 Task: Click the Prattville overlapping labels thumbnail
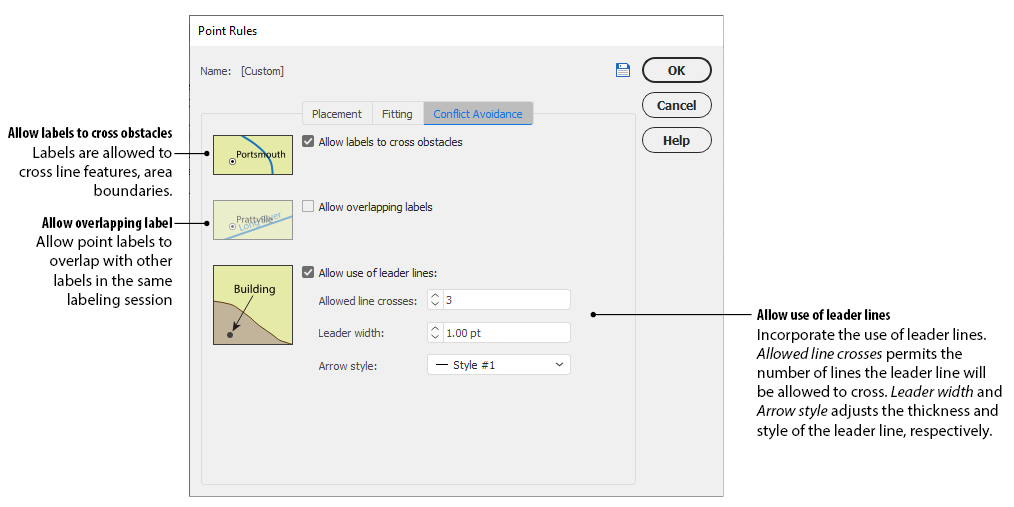(x=253, y=220)
